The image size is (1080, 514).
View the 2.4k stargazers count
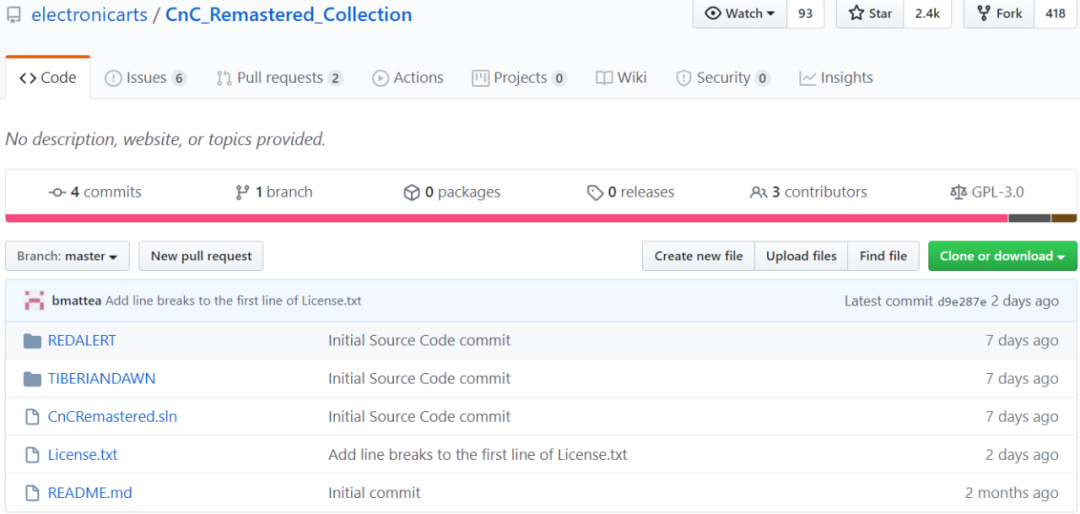pyautogui.click(x=927, y=14)
